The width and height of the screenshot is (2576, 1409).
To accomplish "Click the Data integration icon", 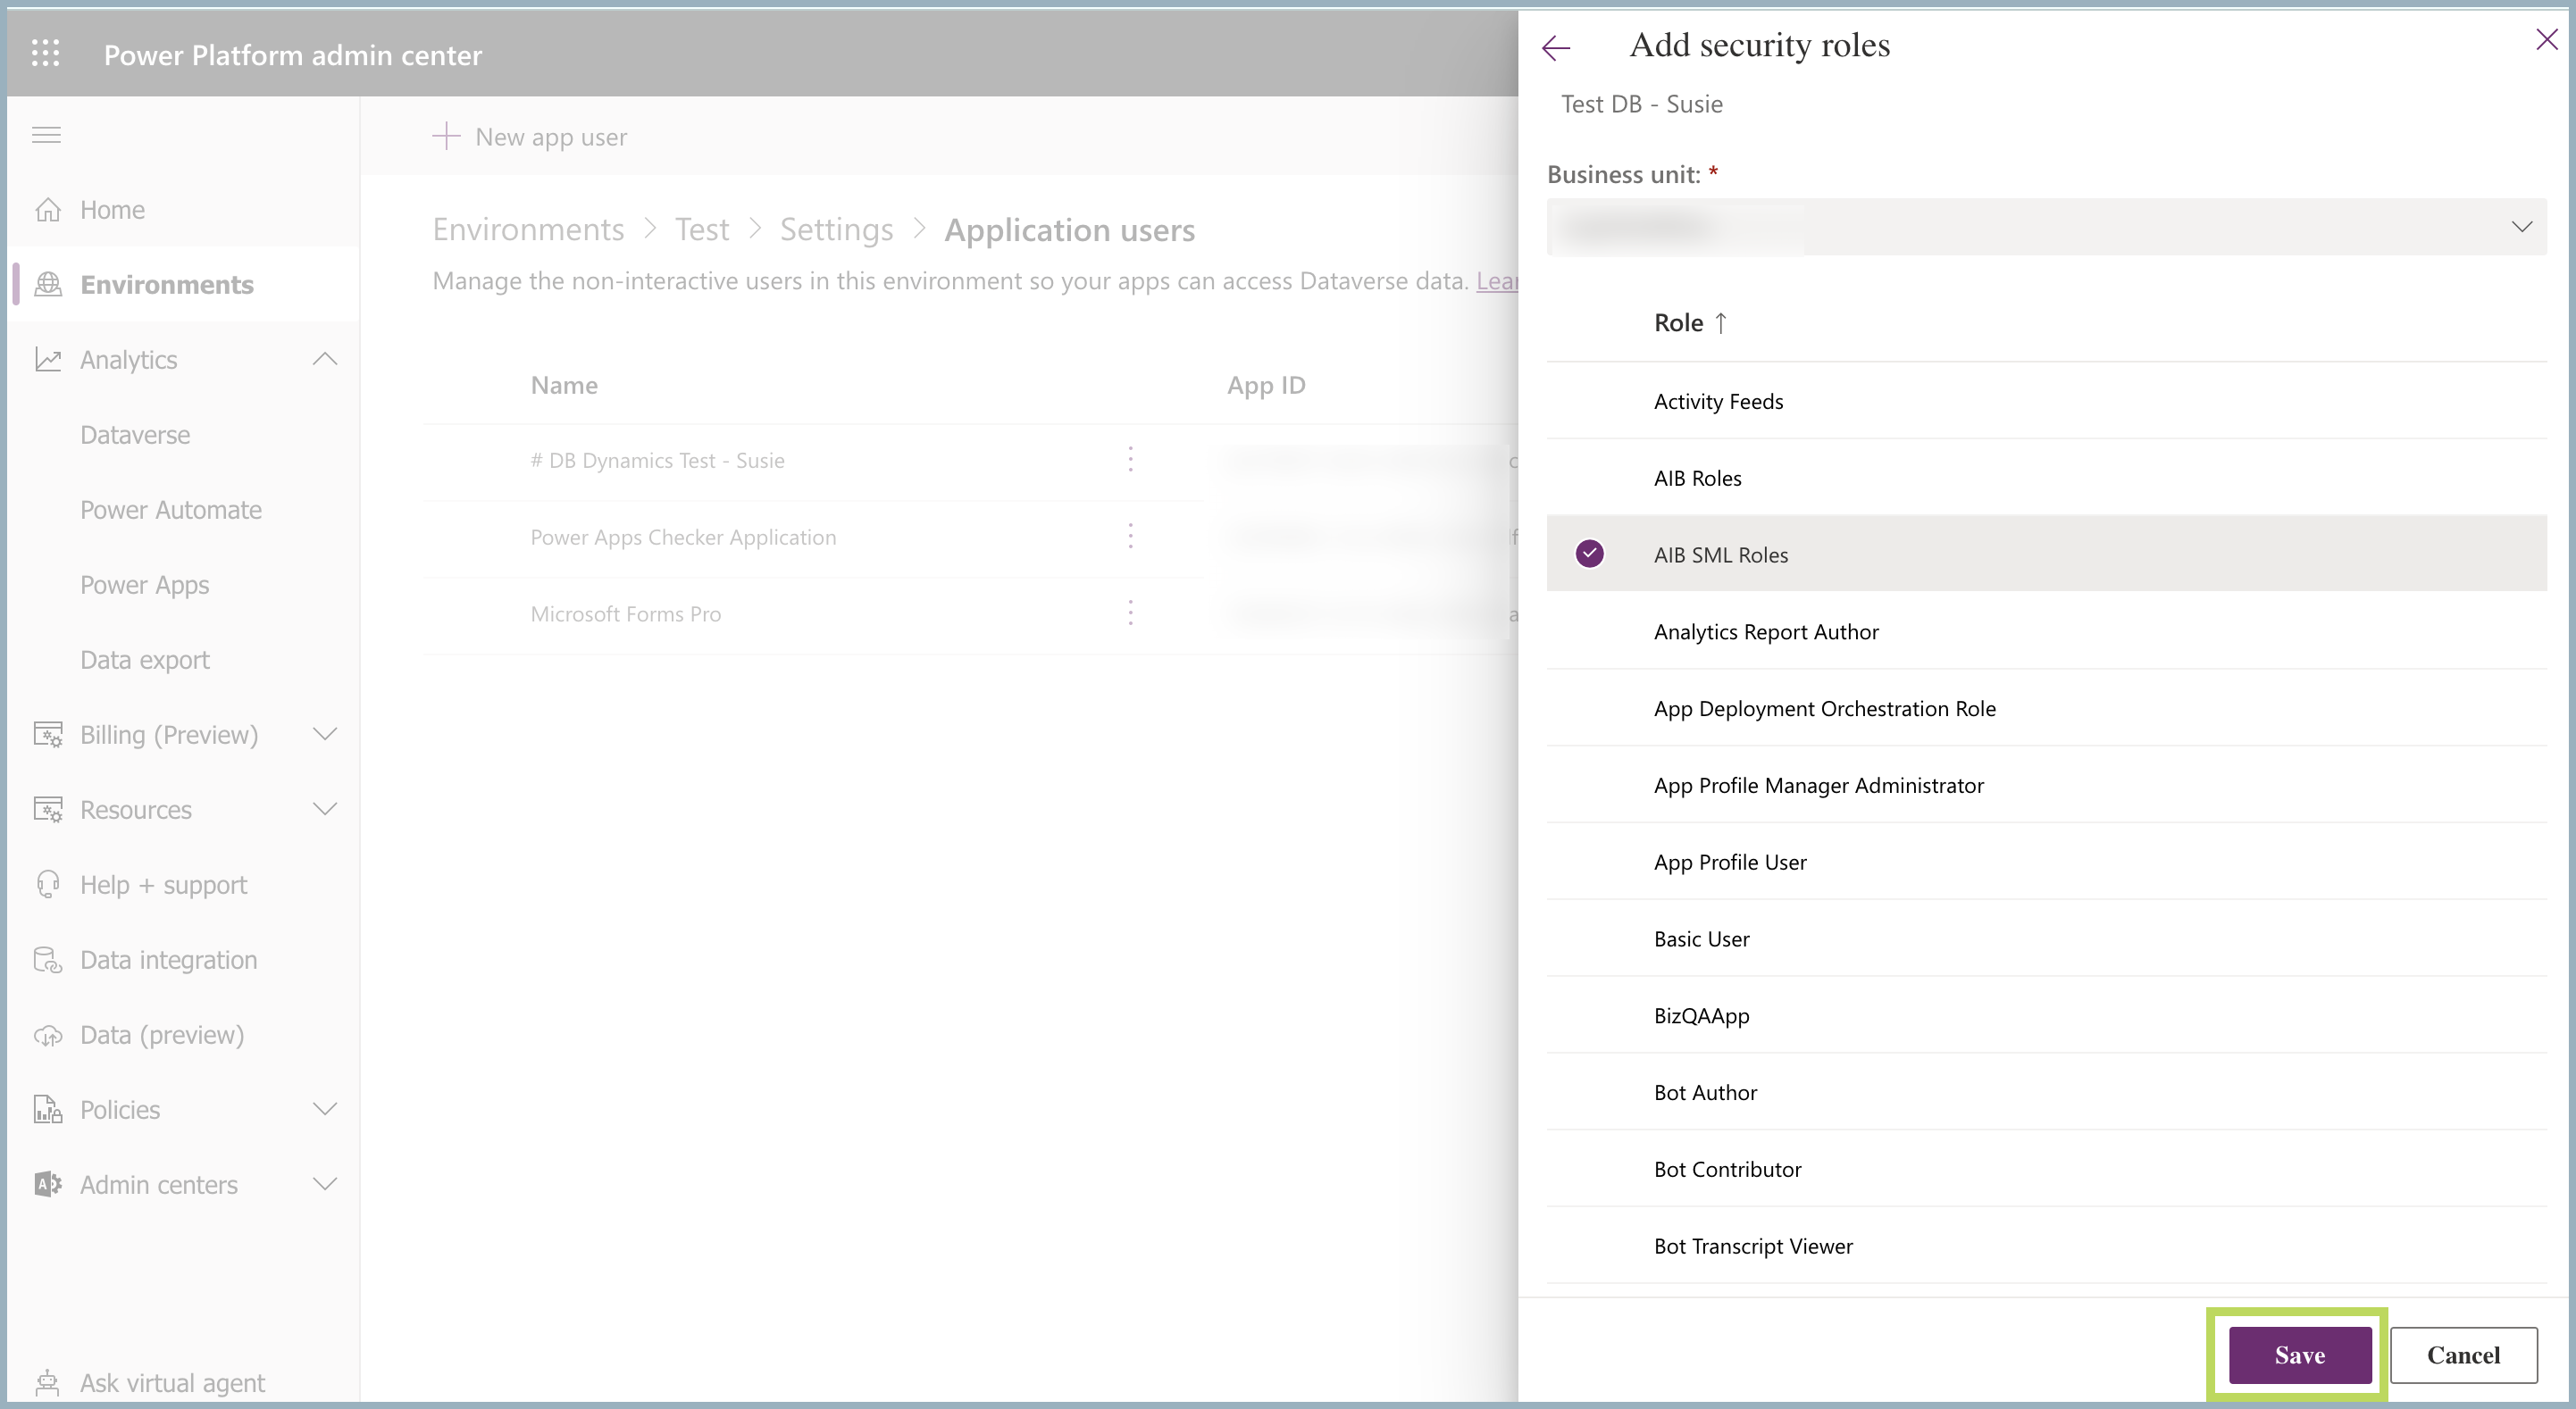I will click(x=47, y=959).
